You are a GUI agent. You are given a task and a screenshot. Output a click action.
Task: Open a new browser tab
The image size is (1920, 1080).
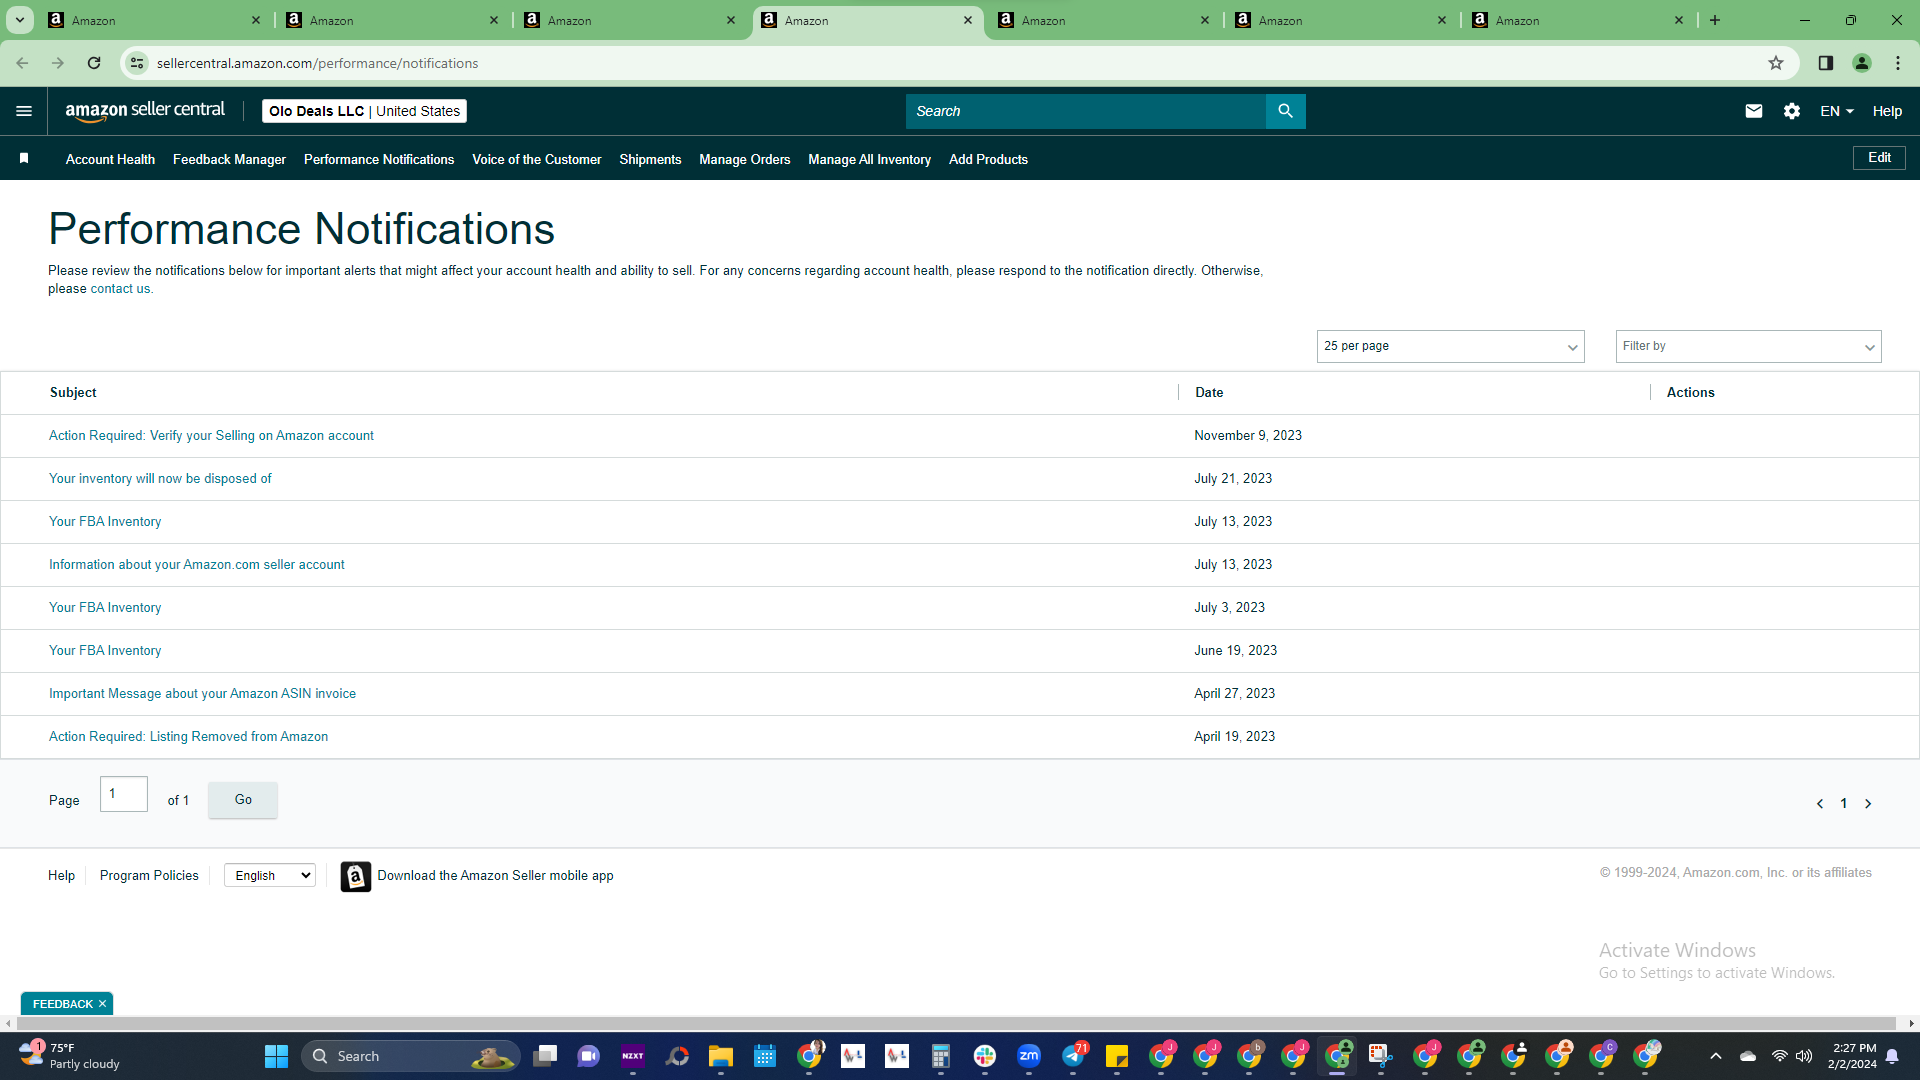(x=1715, y=20)
